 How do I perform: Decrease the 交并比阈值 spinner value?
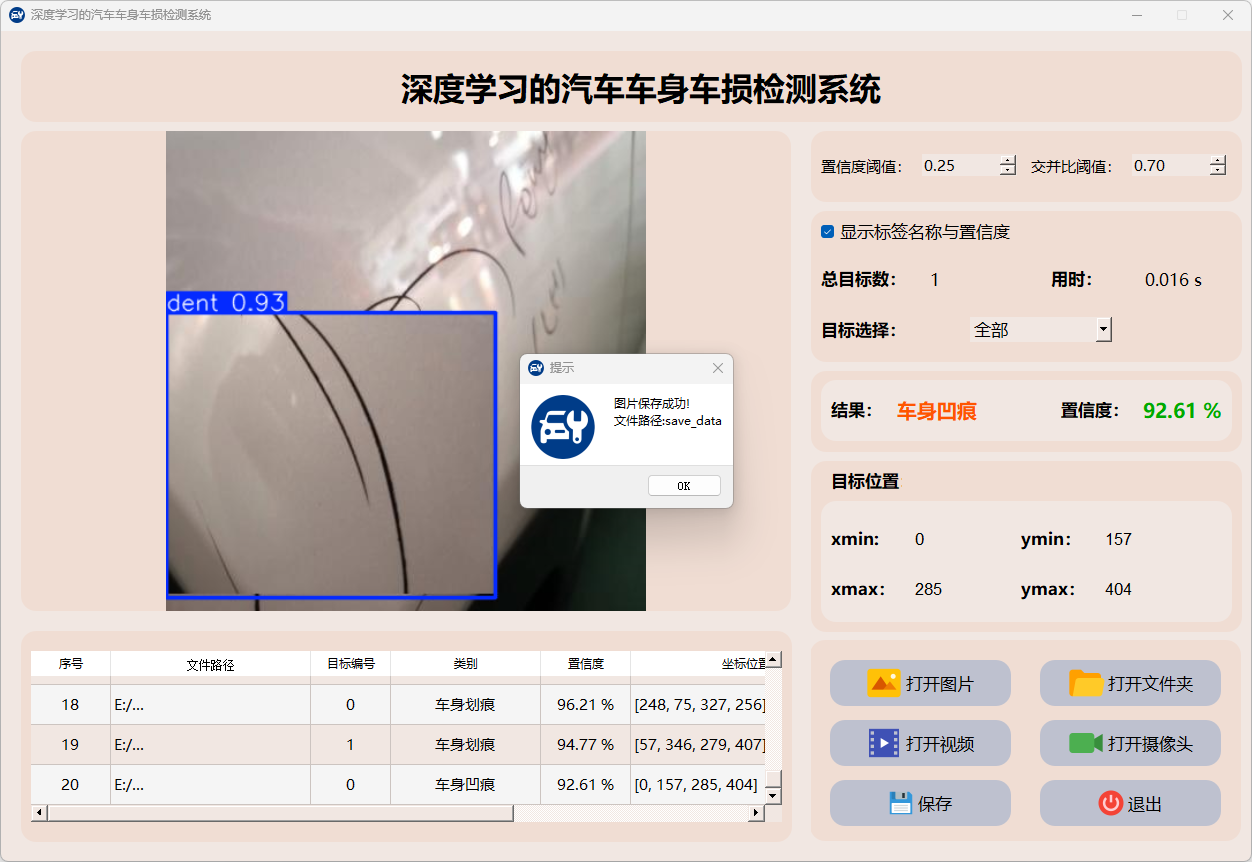click(x=1217, y=171)
